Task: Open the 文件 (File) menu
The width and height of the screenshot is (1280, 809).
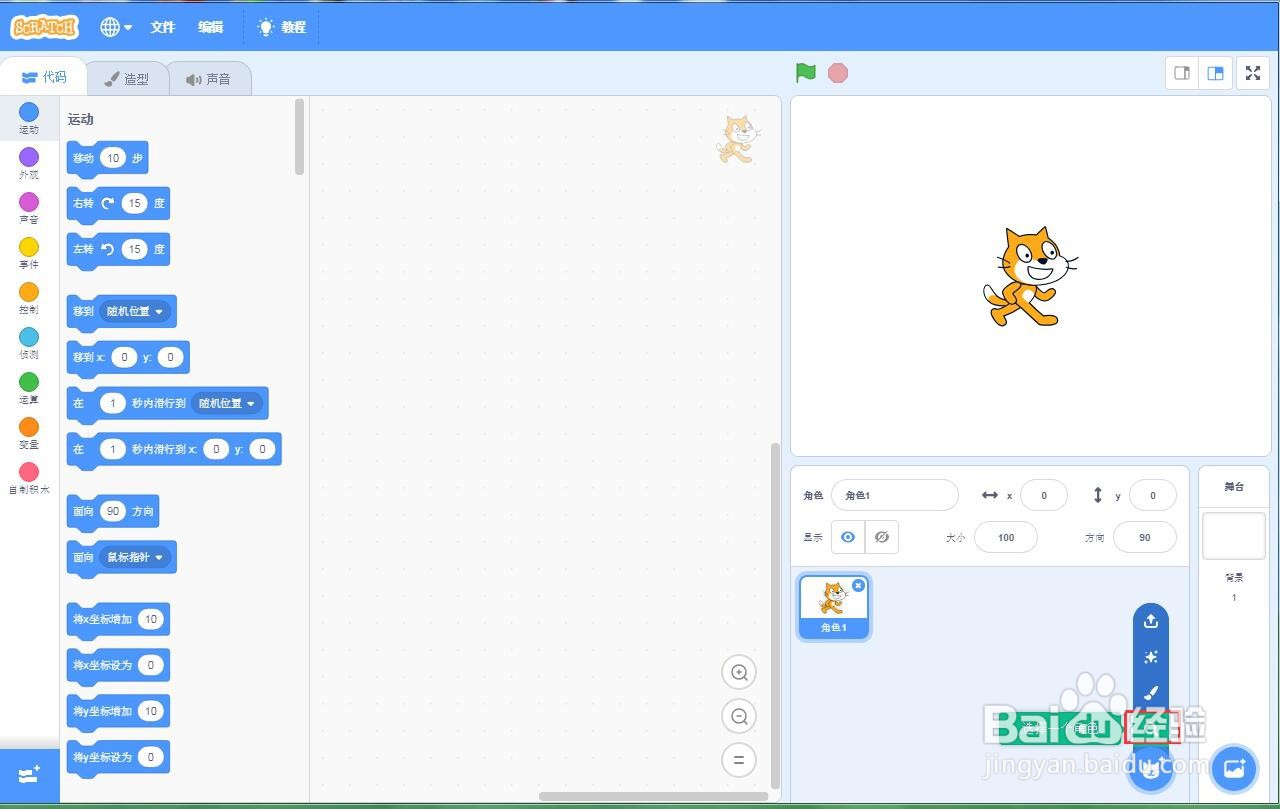Action: point(162,27)
